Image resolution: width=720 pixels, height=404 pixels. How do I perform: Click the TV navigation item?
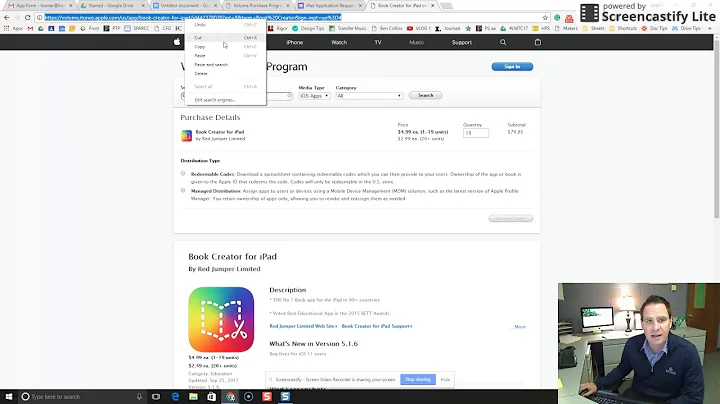[x=377, y=42]
